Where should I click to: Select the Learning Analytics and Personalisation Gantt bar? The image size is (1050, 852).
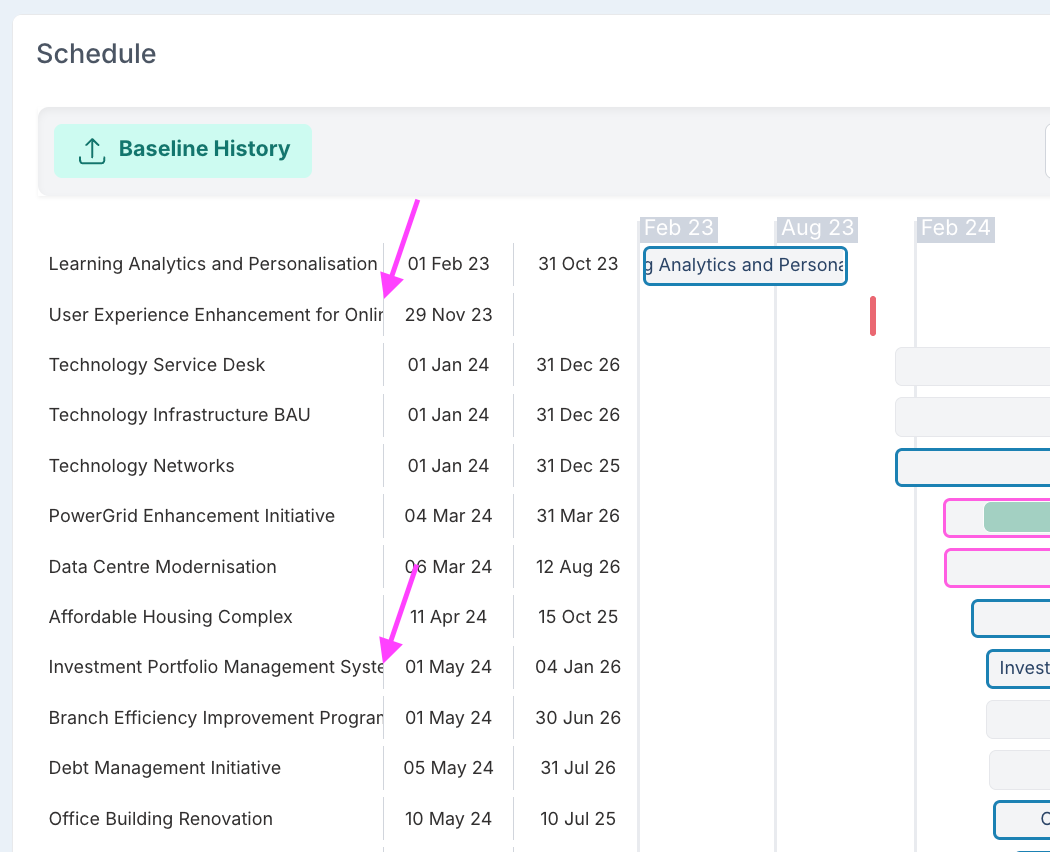point(745,266)
